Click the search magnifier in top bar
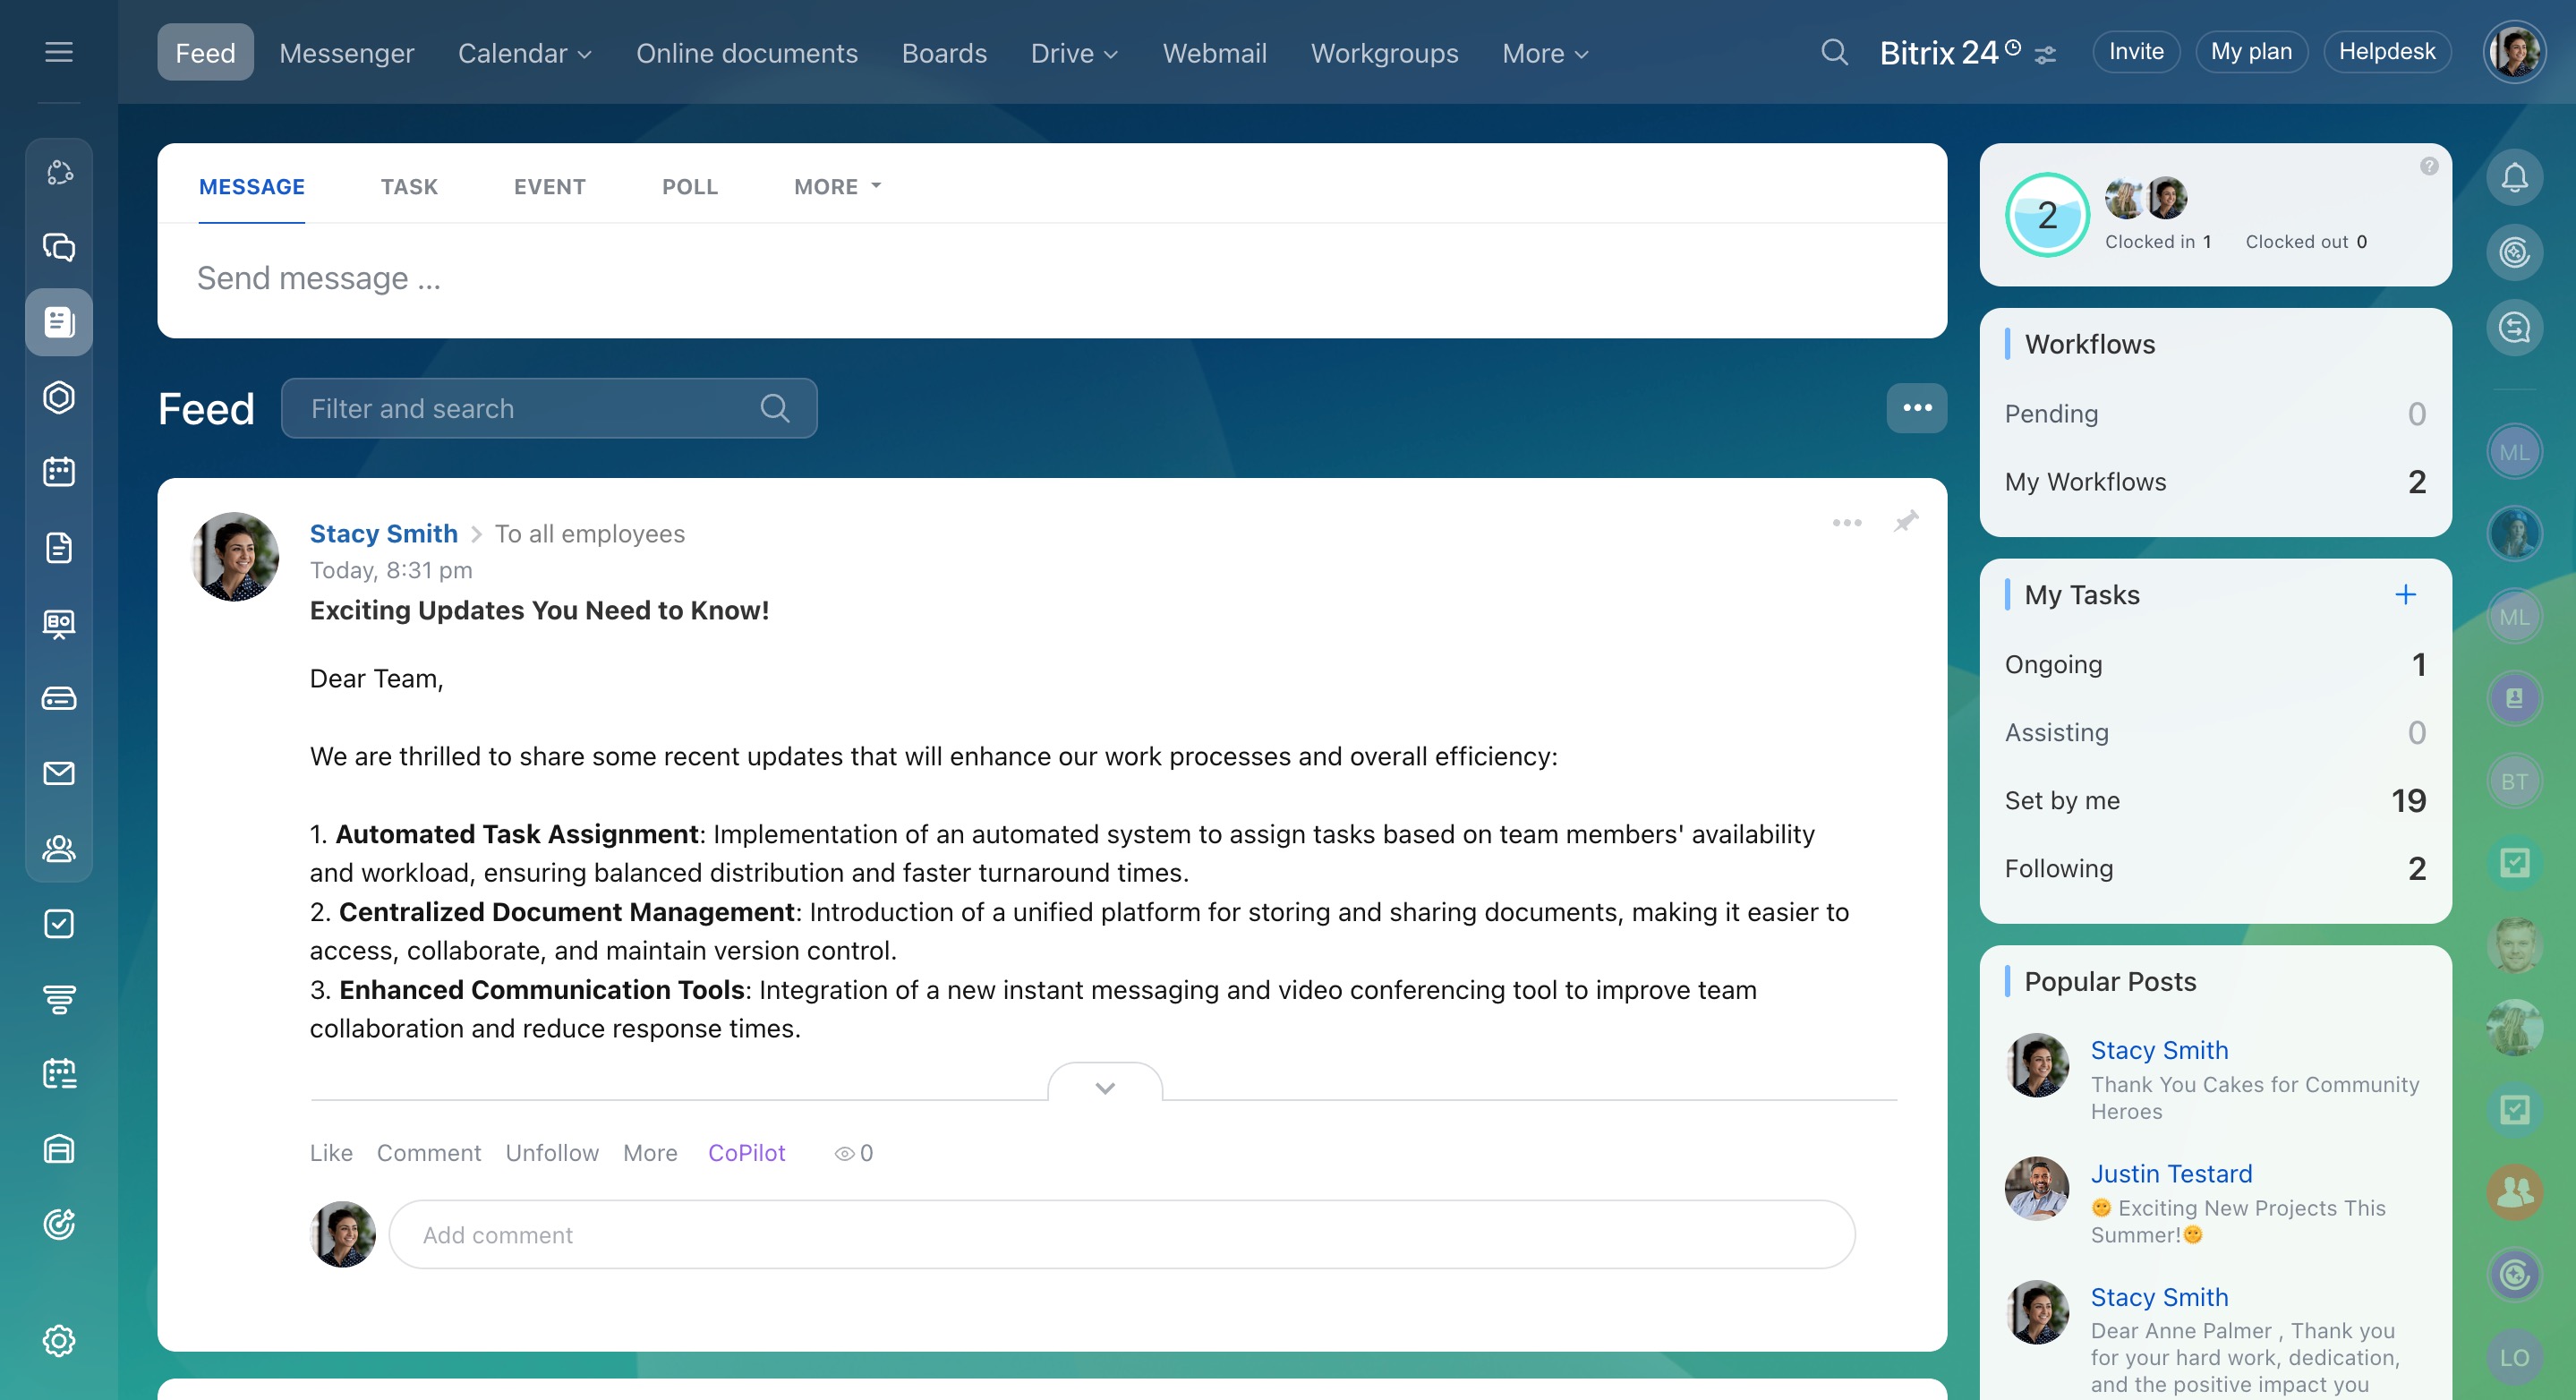Screen dimensions: 2576x1400 (x=1834, y=52)
